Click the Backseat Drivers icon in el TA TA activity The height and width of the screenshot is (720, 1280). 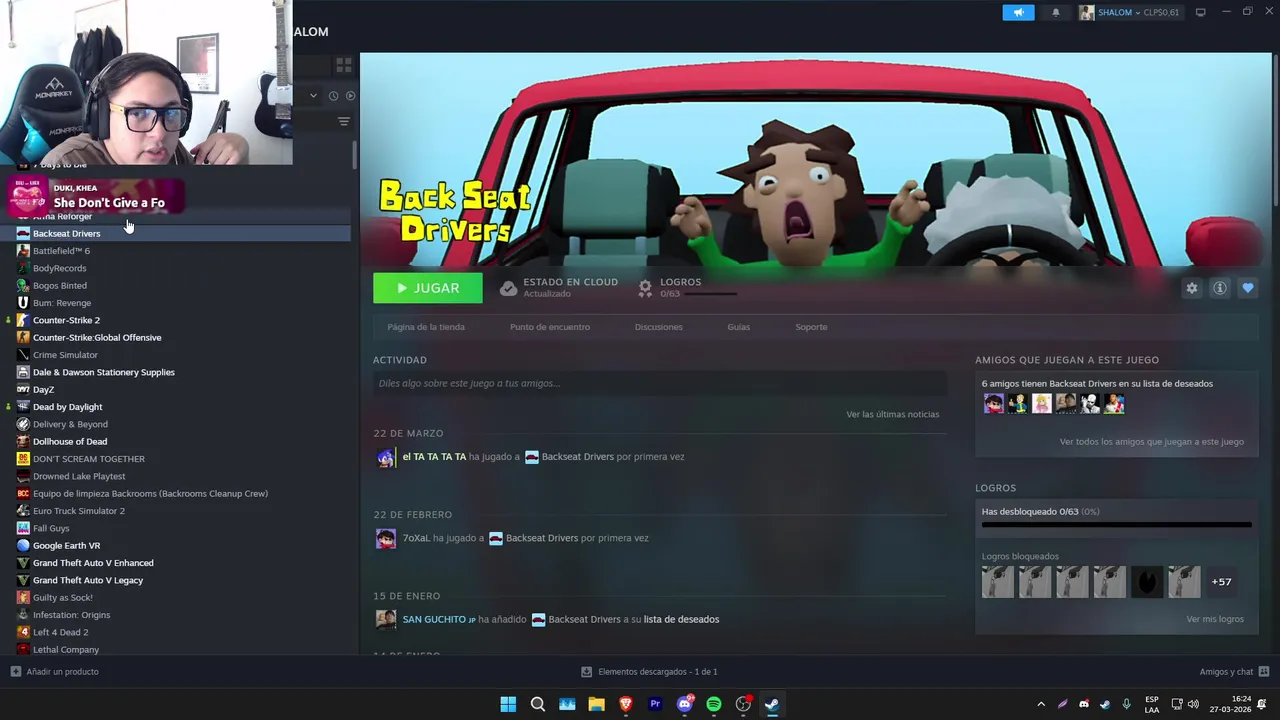click(x=532, y=457)
